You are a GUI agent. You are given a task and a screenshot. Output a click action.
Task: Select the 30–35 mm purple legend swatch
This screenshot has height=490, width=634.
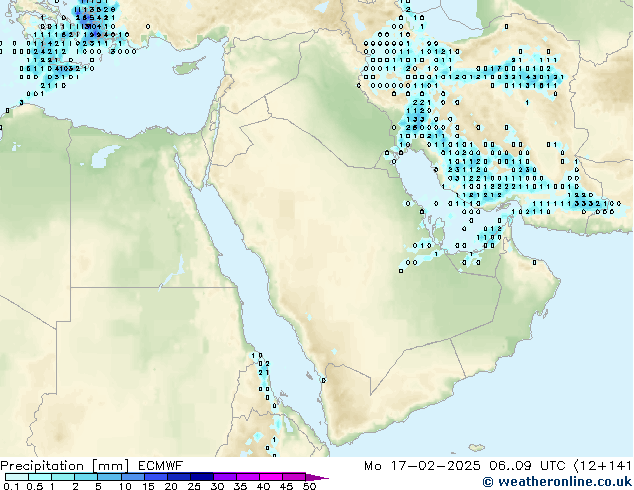click(225, 477)
